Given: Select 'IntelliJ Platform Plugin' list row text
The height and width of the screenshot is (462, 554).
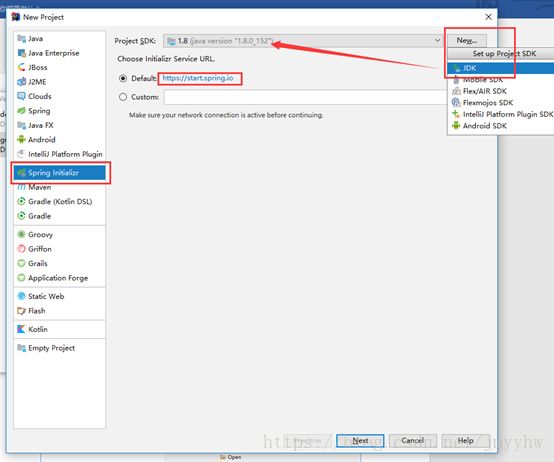Looking at the screenshot, I should (65, 154).
